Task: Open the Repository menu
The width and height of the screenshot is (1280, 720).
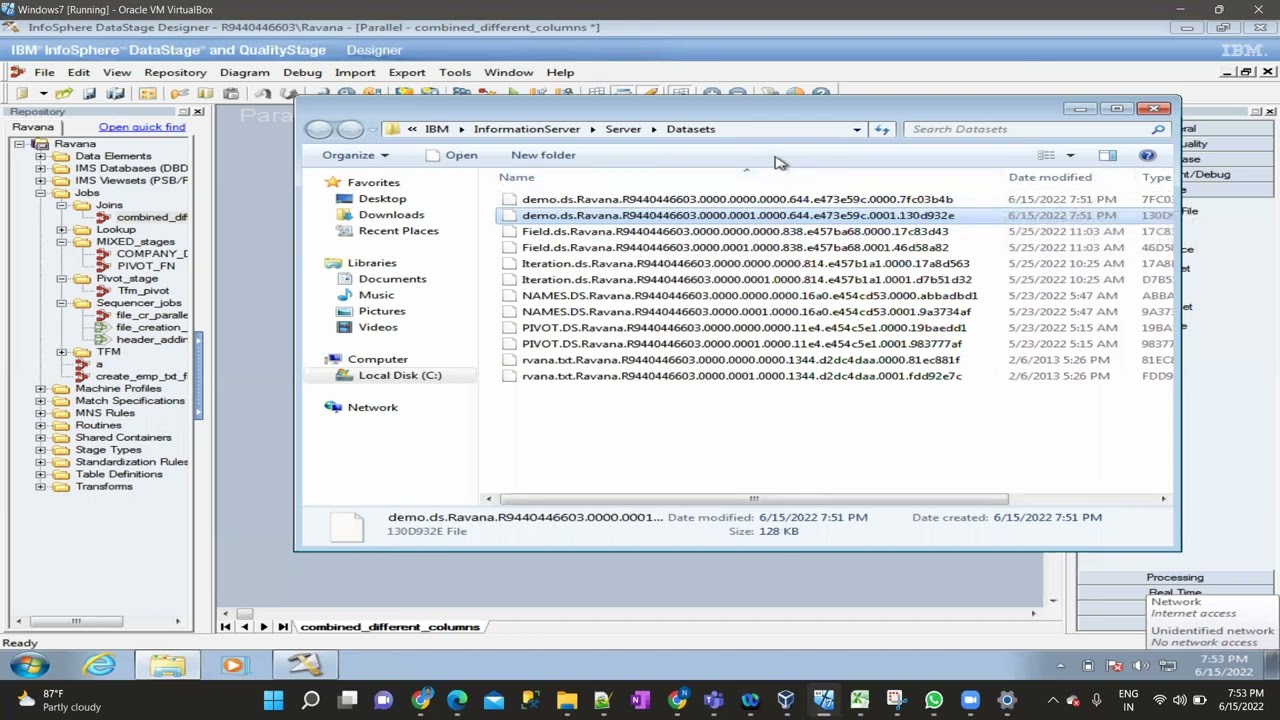Action: 175,72
